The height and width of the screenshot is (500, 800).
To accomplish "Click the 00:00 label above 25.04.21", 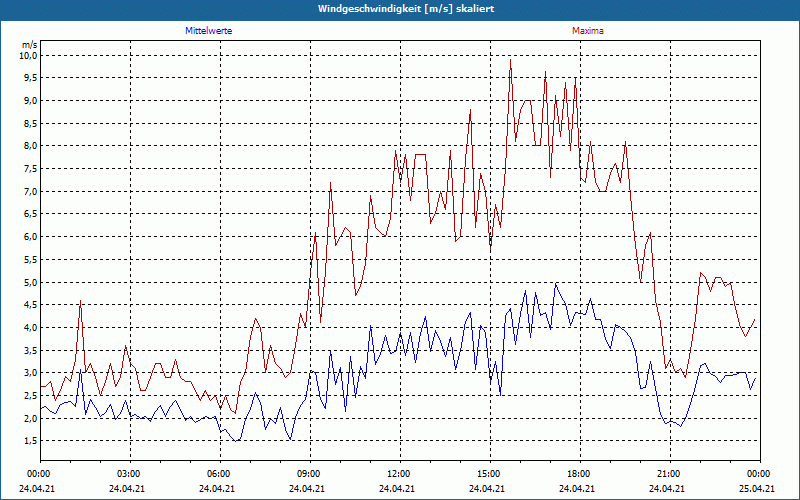I will (759, 474).
